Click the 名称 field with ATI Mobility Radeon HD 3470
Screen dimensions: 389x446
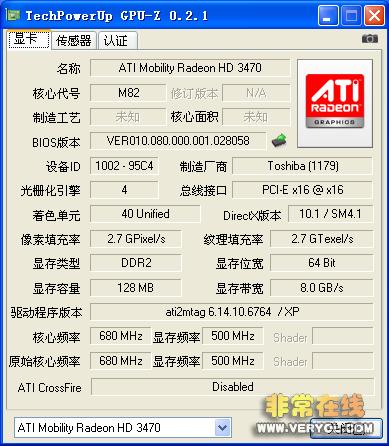coord(190,68)
